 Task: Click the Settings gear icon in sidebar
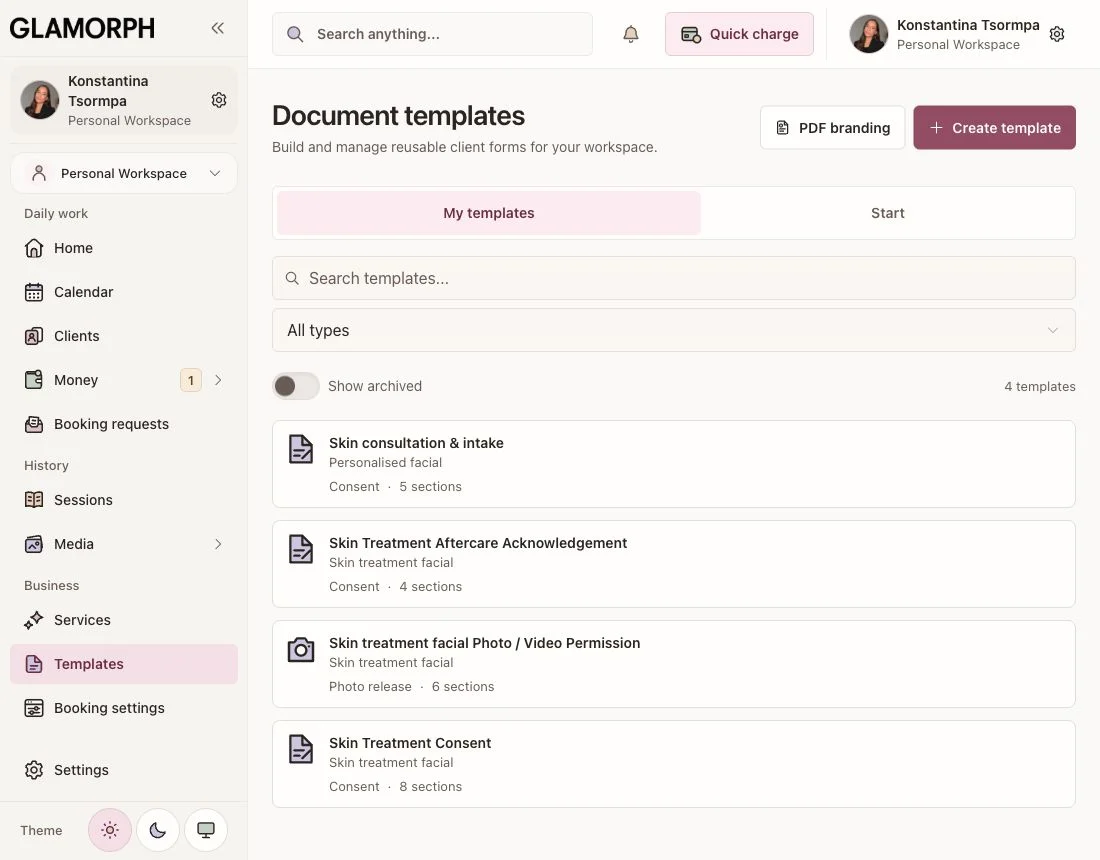(x=34, y=770)
